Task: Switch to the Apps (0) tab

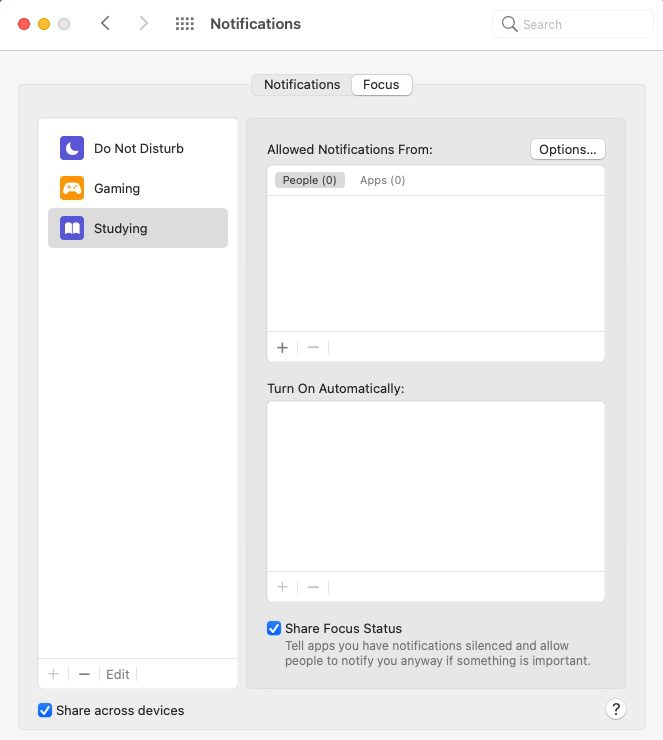Action: (x=382, y=180)
